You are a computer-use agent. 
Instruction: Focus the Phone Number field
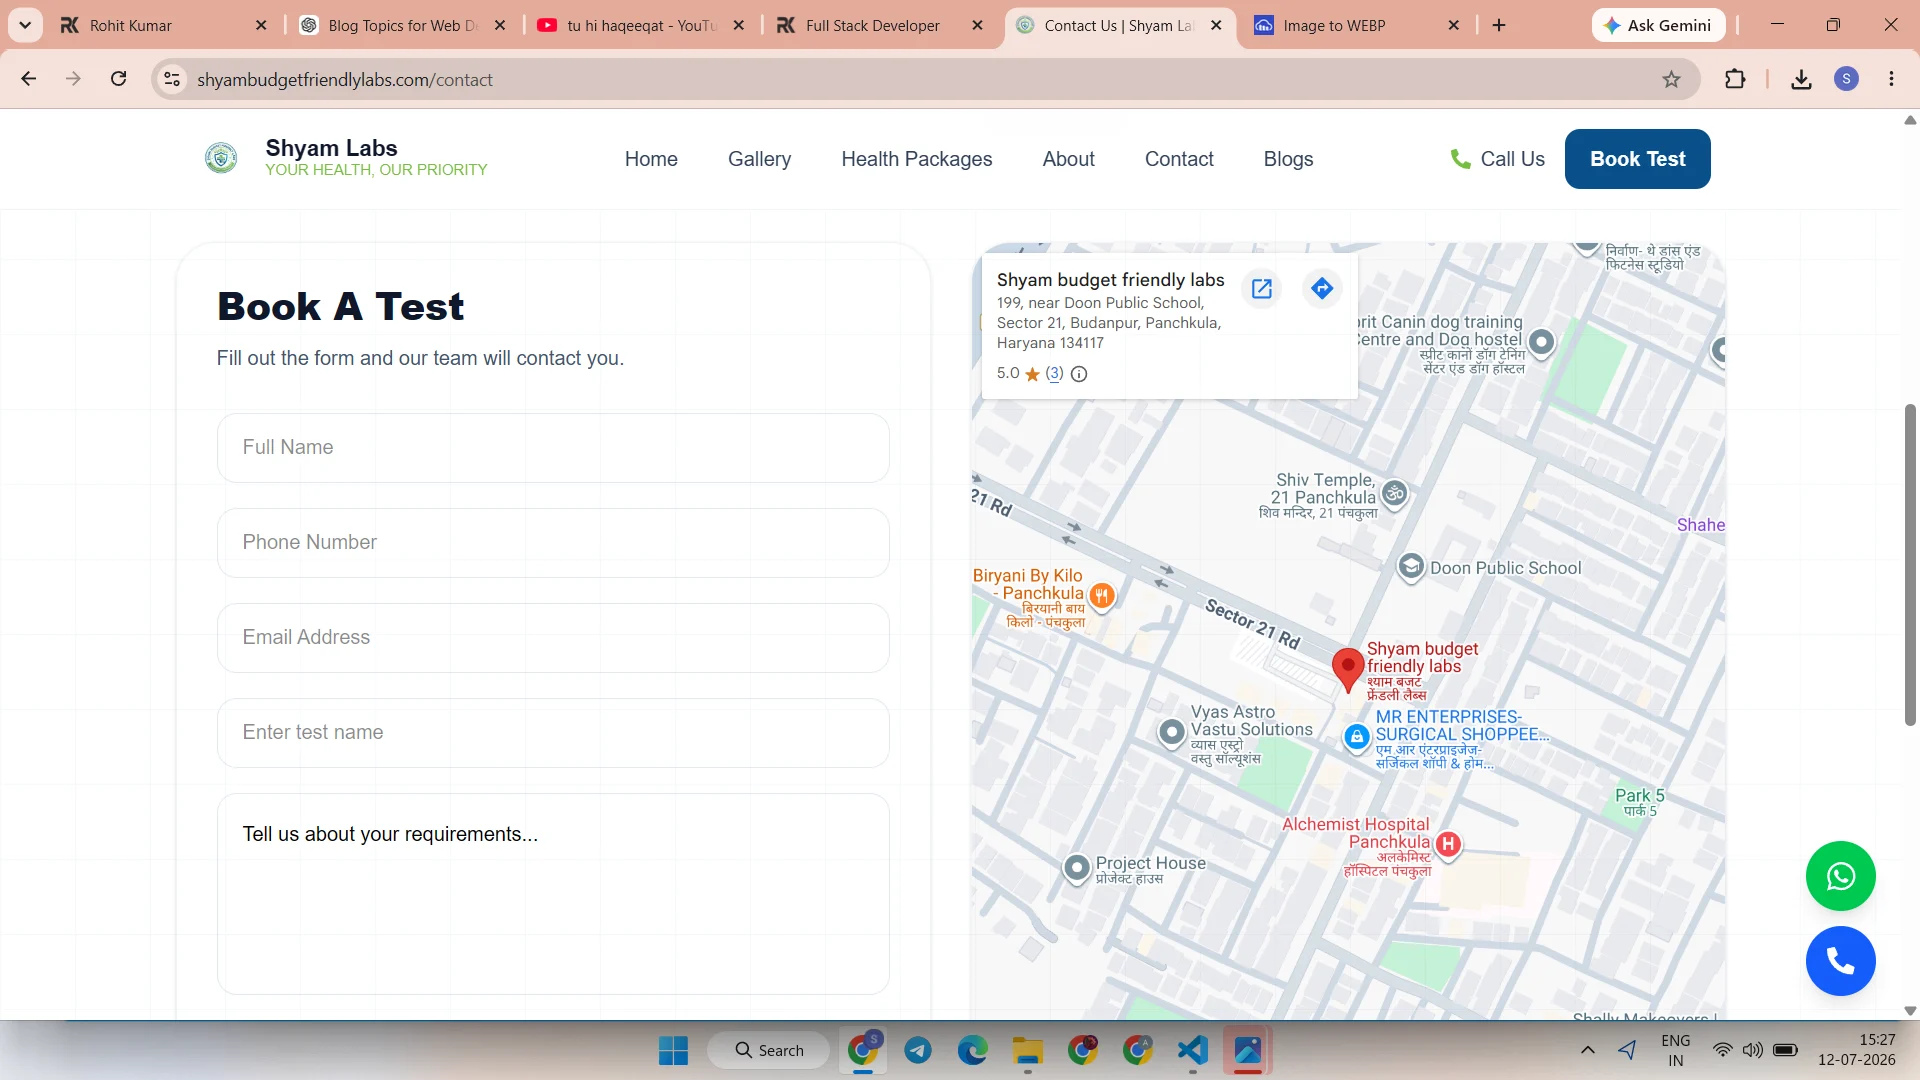coord(553,543)
